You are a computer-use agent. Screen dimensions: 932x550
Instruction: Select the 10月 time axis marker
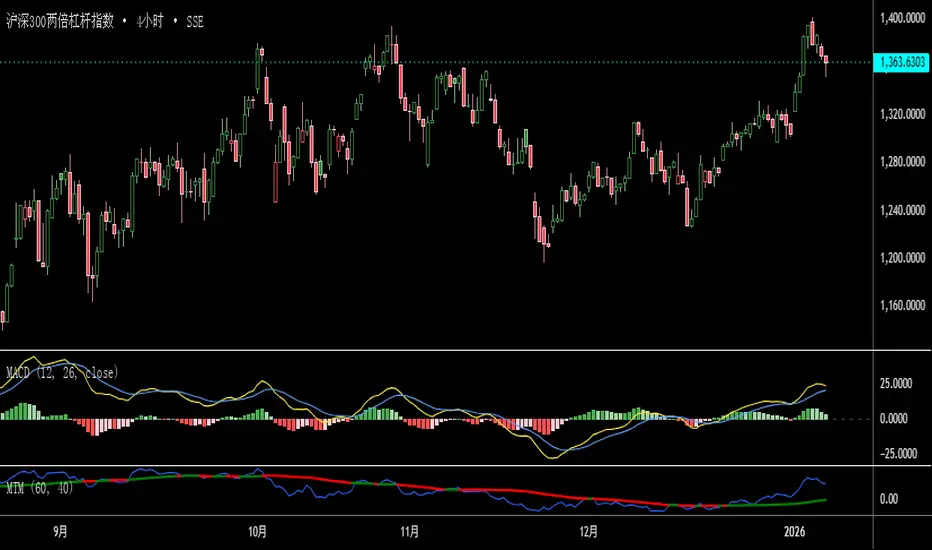(x=257, y=531)
